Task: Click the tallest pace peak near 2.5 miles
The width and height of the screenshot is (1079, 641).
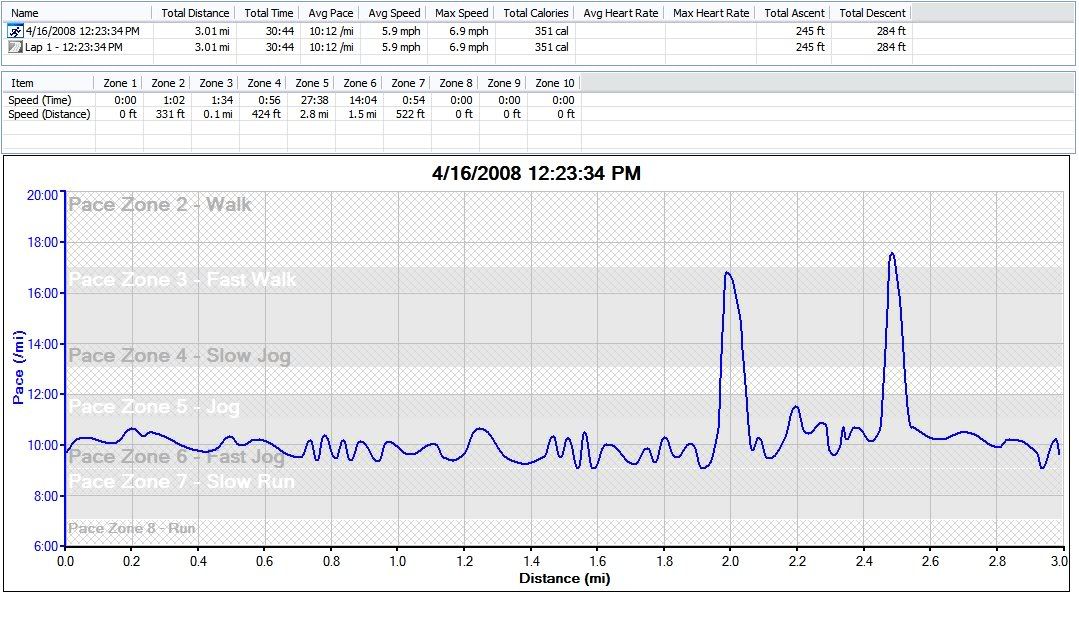Action: [x=891, y=254]
